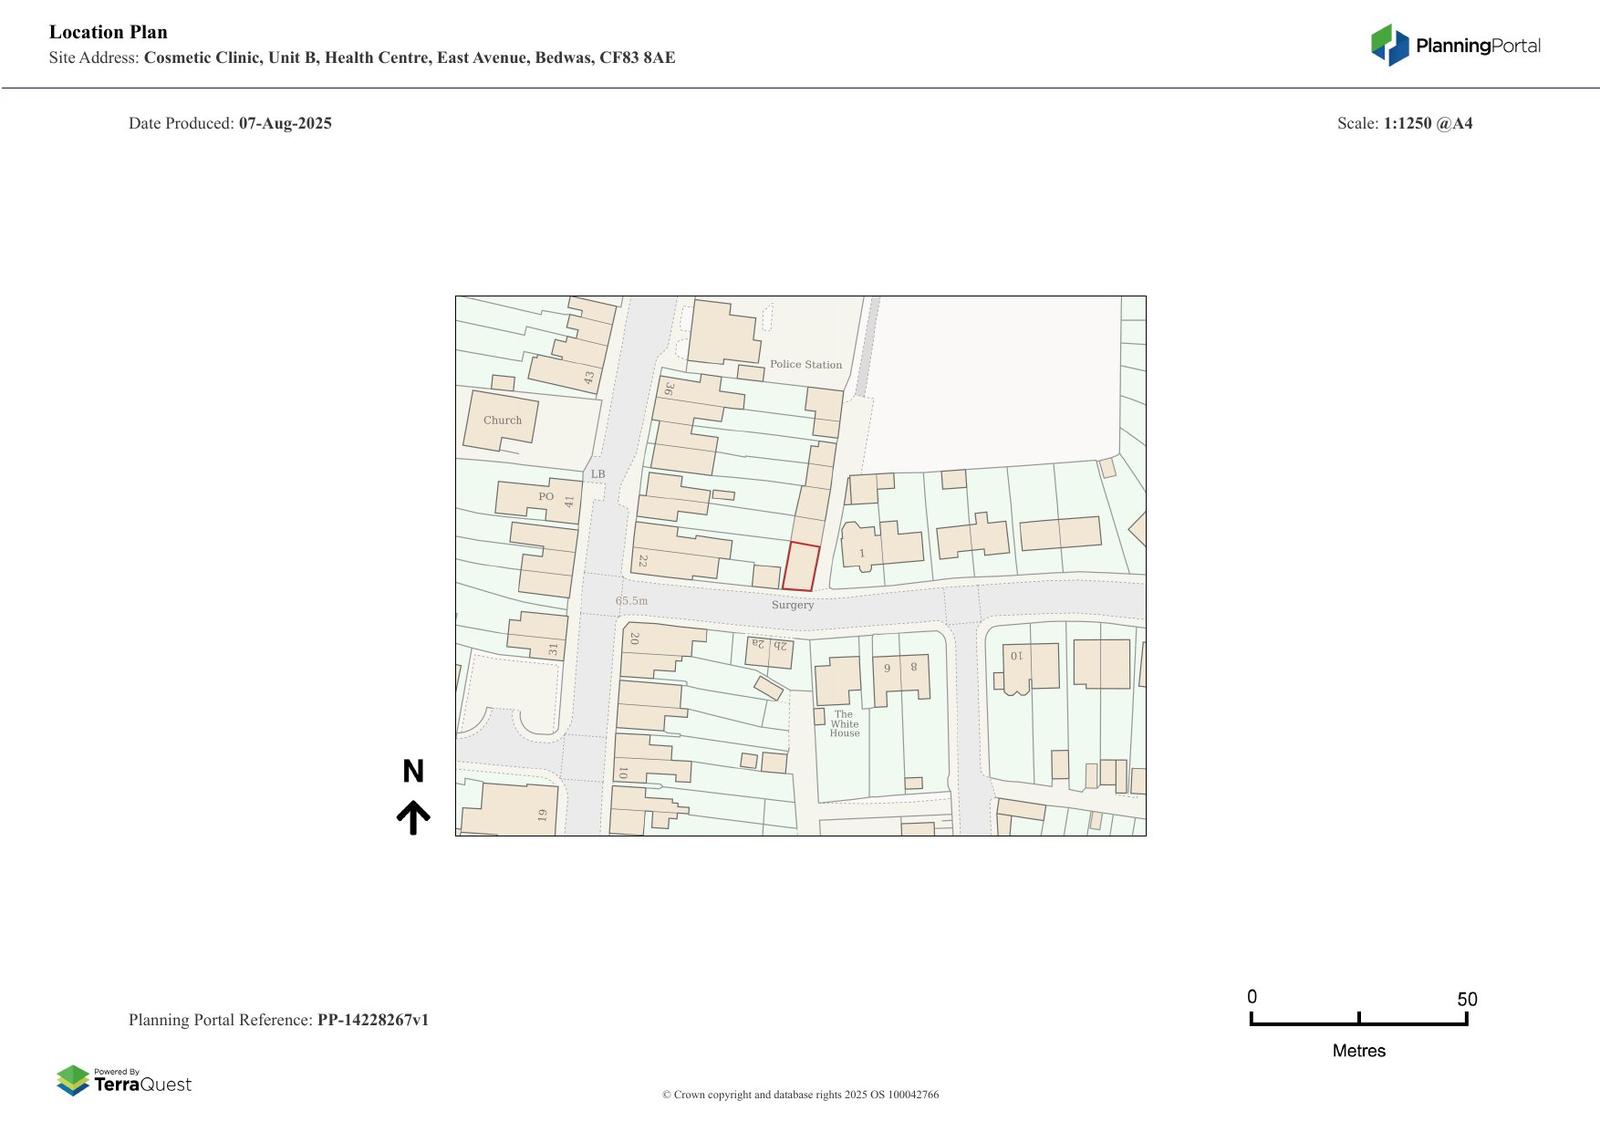The height and width of the screenshot is (1132, 1600).
Task: Click the north arrow symbol
Action: click(x=413, y=817)
